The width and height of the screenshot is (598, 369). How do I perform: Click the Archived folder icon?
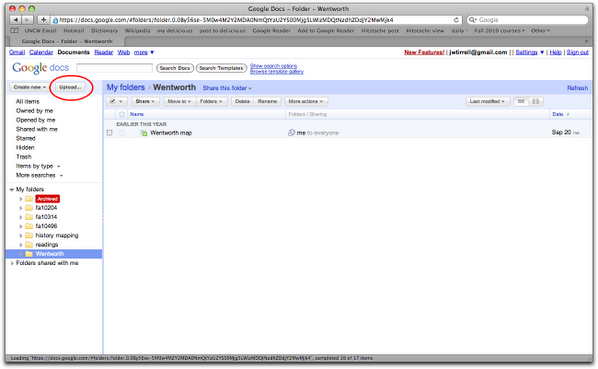coord(29,199)
